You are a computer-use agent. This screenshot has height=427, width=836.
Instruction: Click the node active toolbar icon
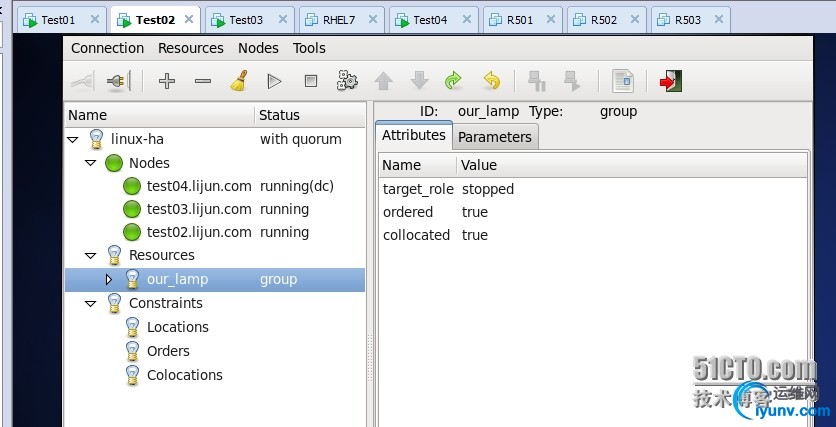tap(572, 81)
